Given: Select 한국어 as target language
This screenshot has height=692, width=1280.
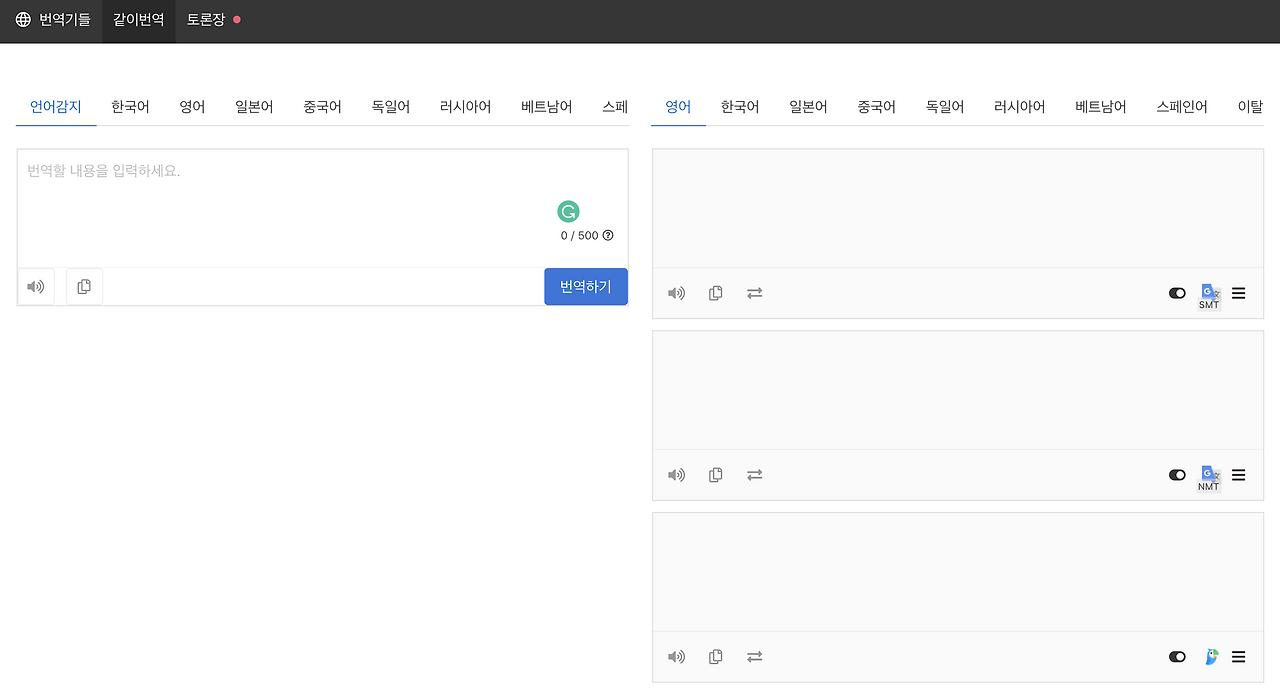Looking at the screenshot, I should [x=740, y=107].
